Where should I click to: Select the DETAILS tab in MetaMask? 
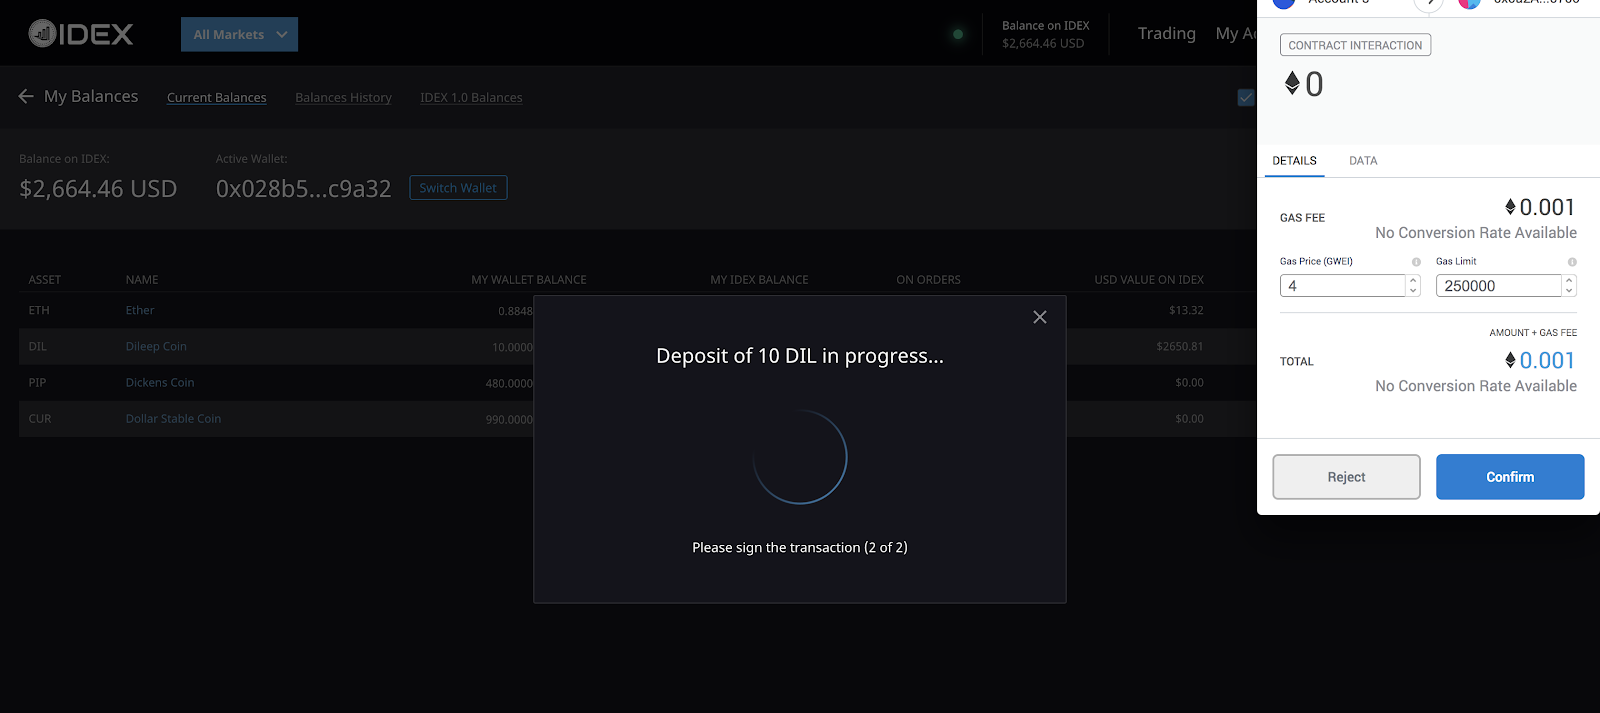coord(1294,161)
